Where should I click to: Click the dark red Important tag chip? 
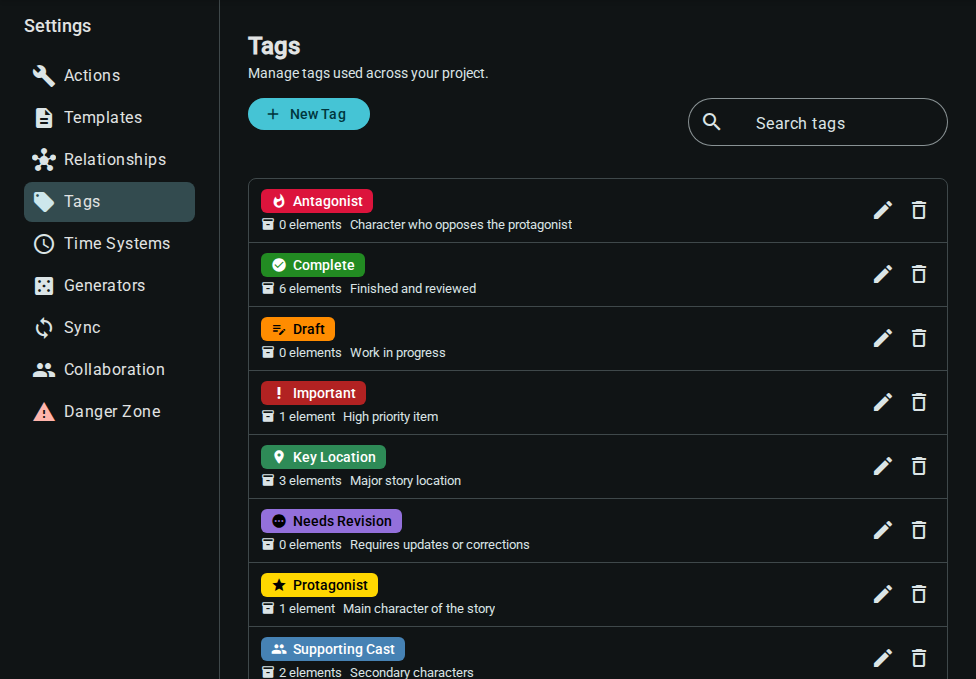point(314,393)
